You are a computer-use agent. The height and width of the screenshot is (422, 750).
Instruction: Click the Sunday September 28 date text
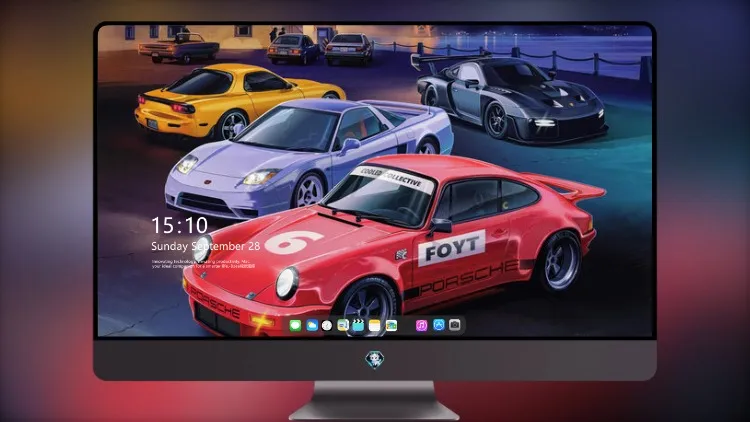tap(206, 246)
